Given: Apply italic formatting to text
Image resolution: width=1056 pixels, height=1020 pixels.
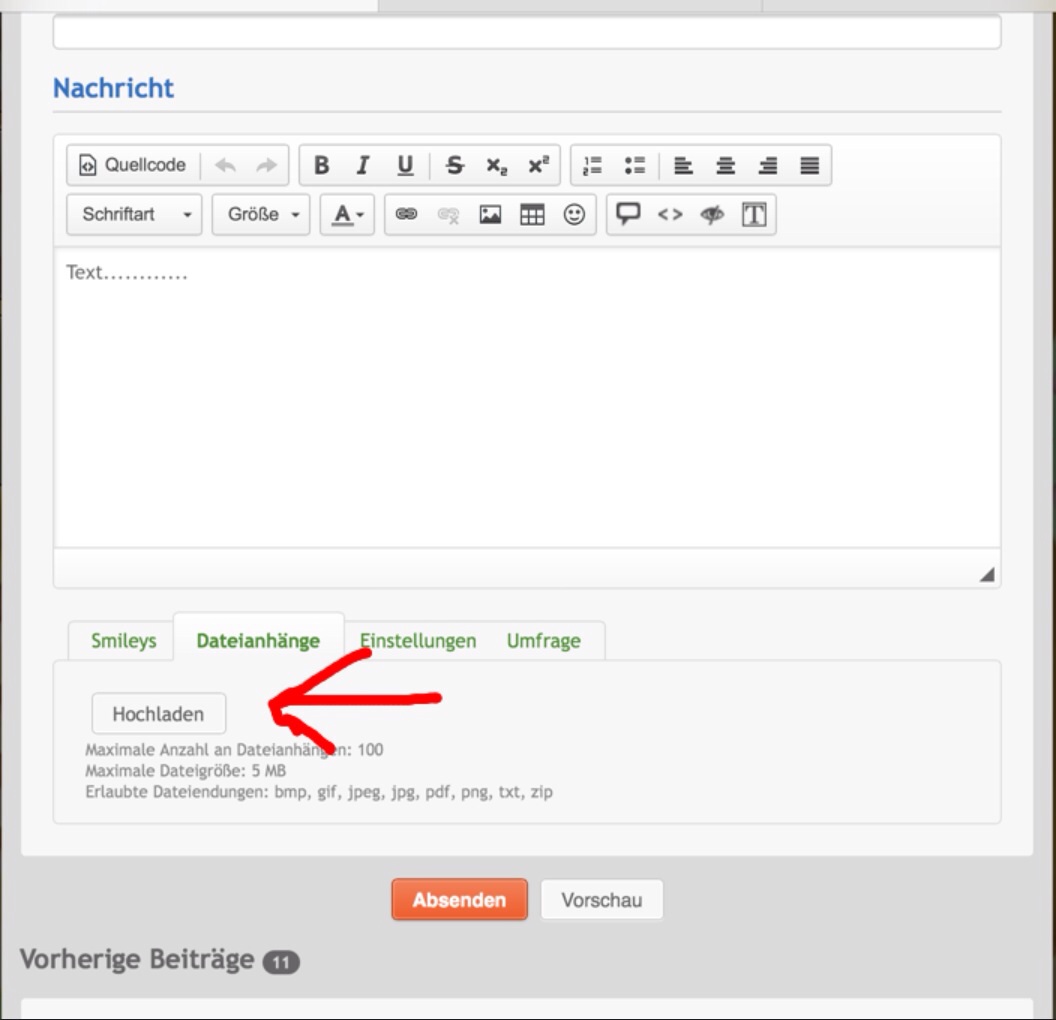Looking at the screenshot, I should pyautogui.click(x=363, y=166).
